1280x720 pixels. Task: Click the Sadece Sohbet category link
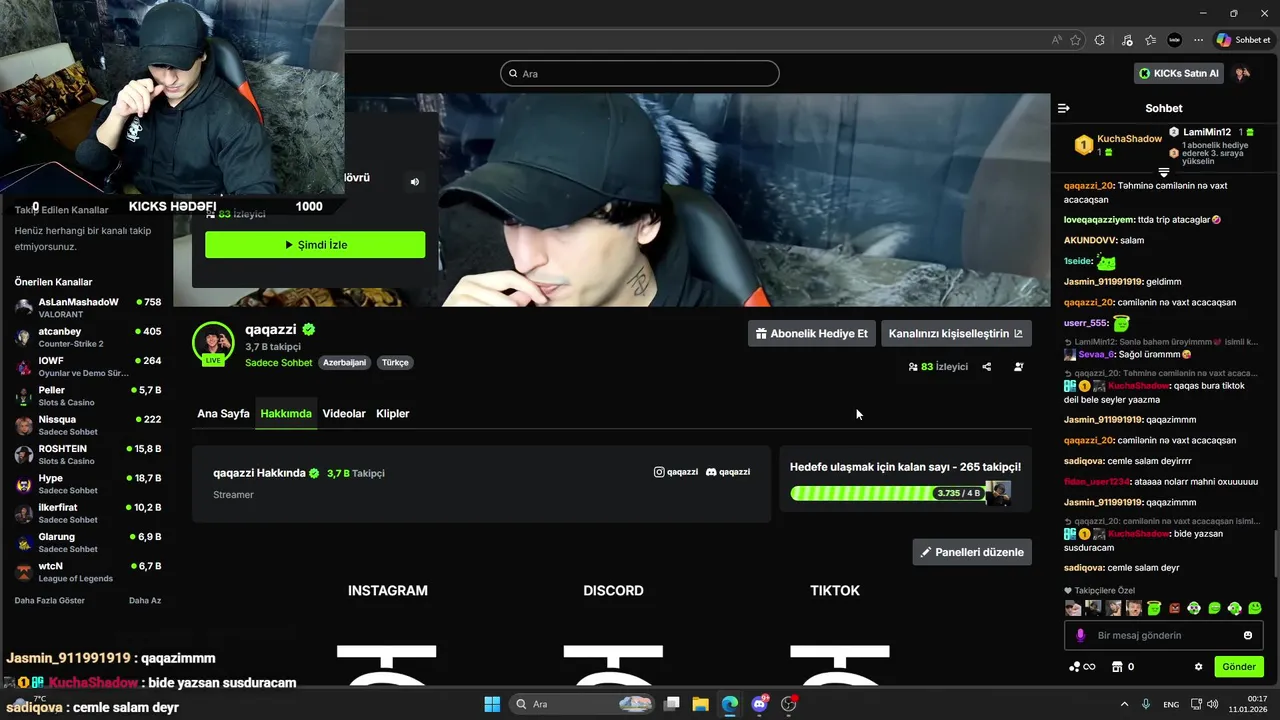(x=279, y=363)
